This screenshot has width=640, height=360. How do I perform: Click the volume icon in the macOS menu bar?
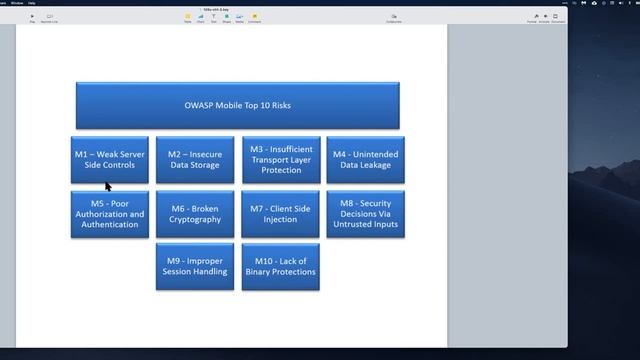pos(621,3)
